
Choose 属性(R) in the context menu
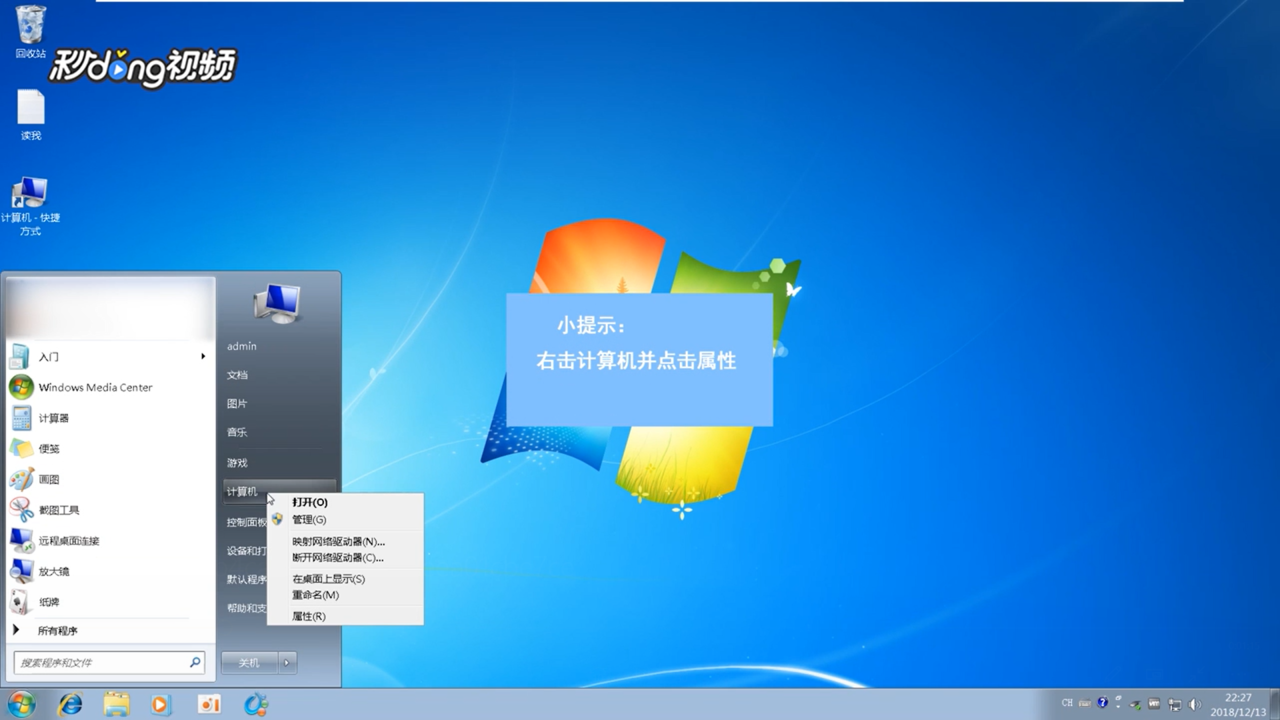(345, 616)
